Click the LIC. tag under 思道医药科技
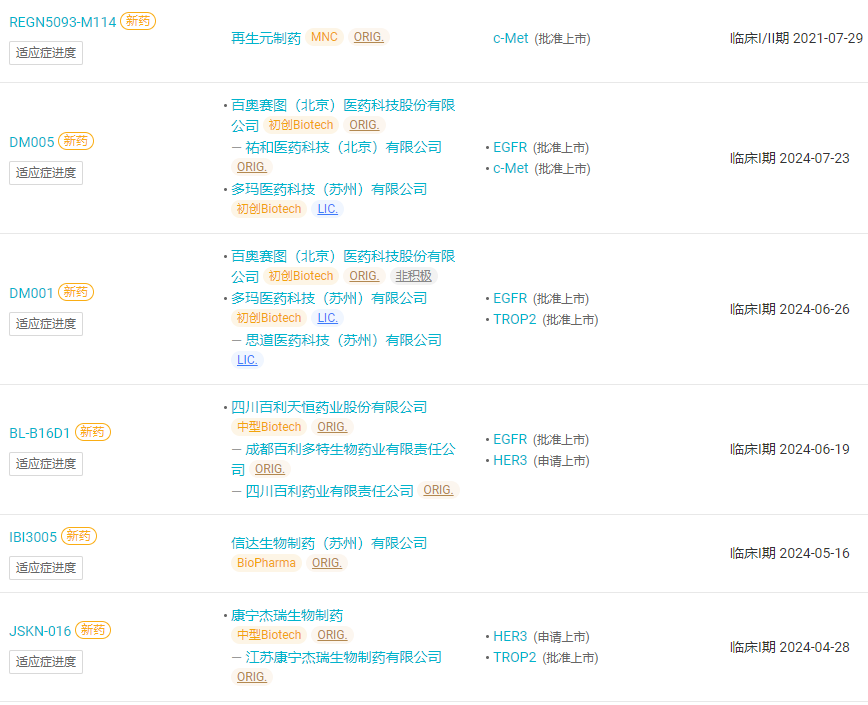The height and width of the screenshot is (705, 868). (247, 360)
